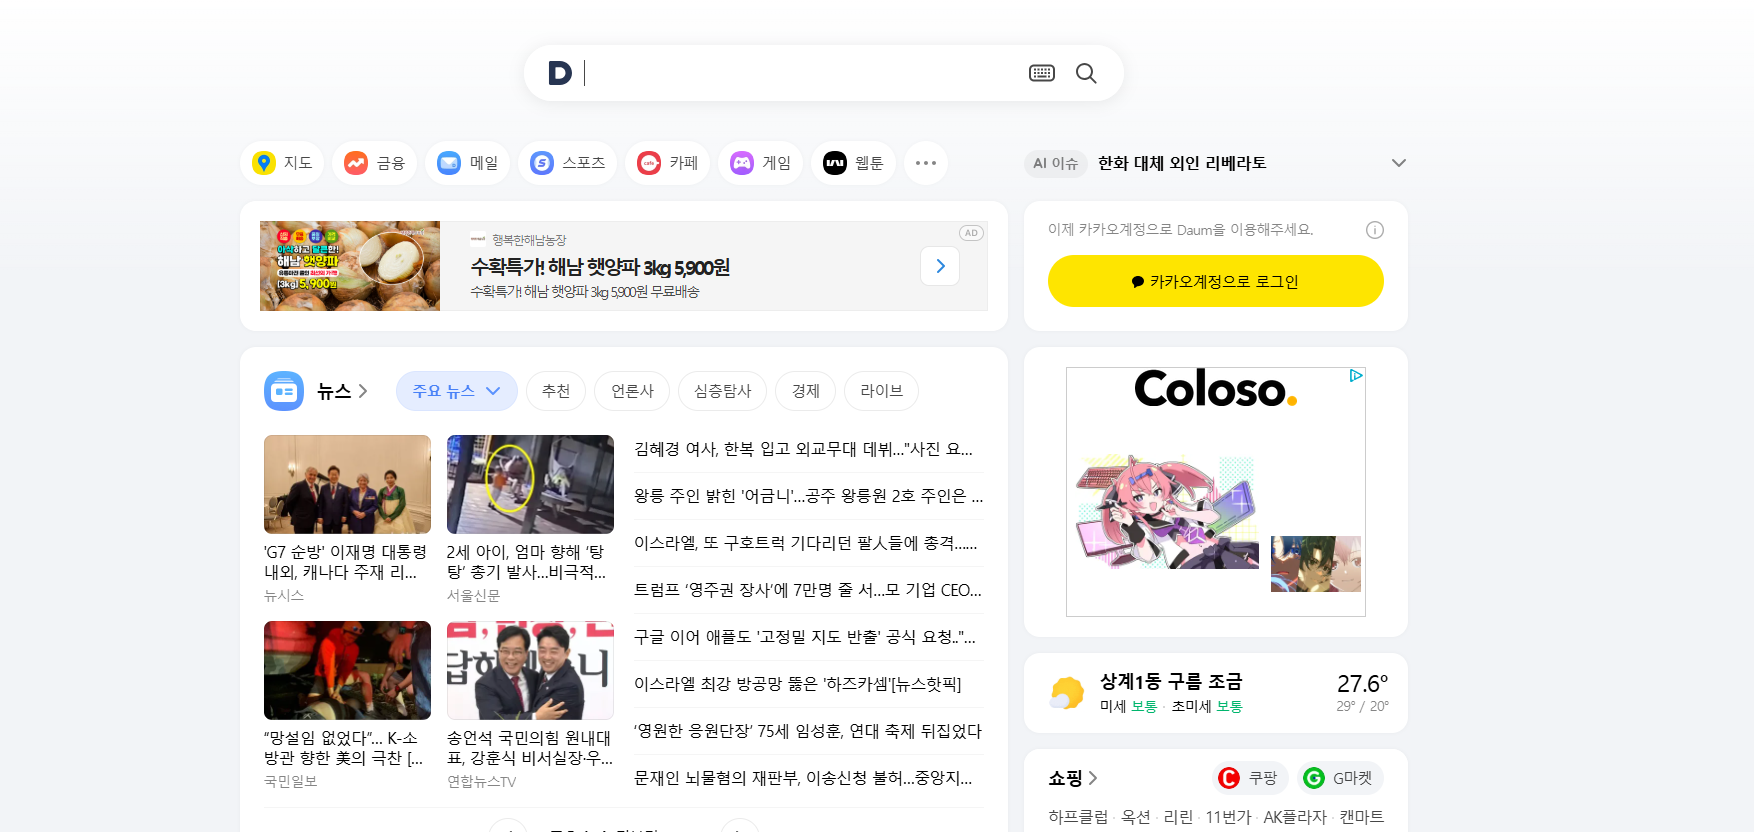Open the G7 순방 이재명 대통령 photo
This screenshot has height=832, width=1754.
(x=347, y=484)
